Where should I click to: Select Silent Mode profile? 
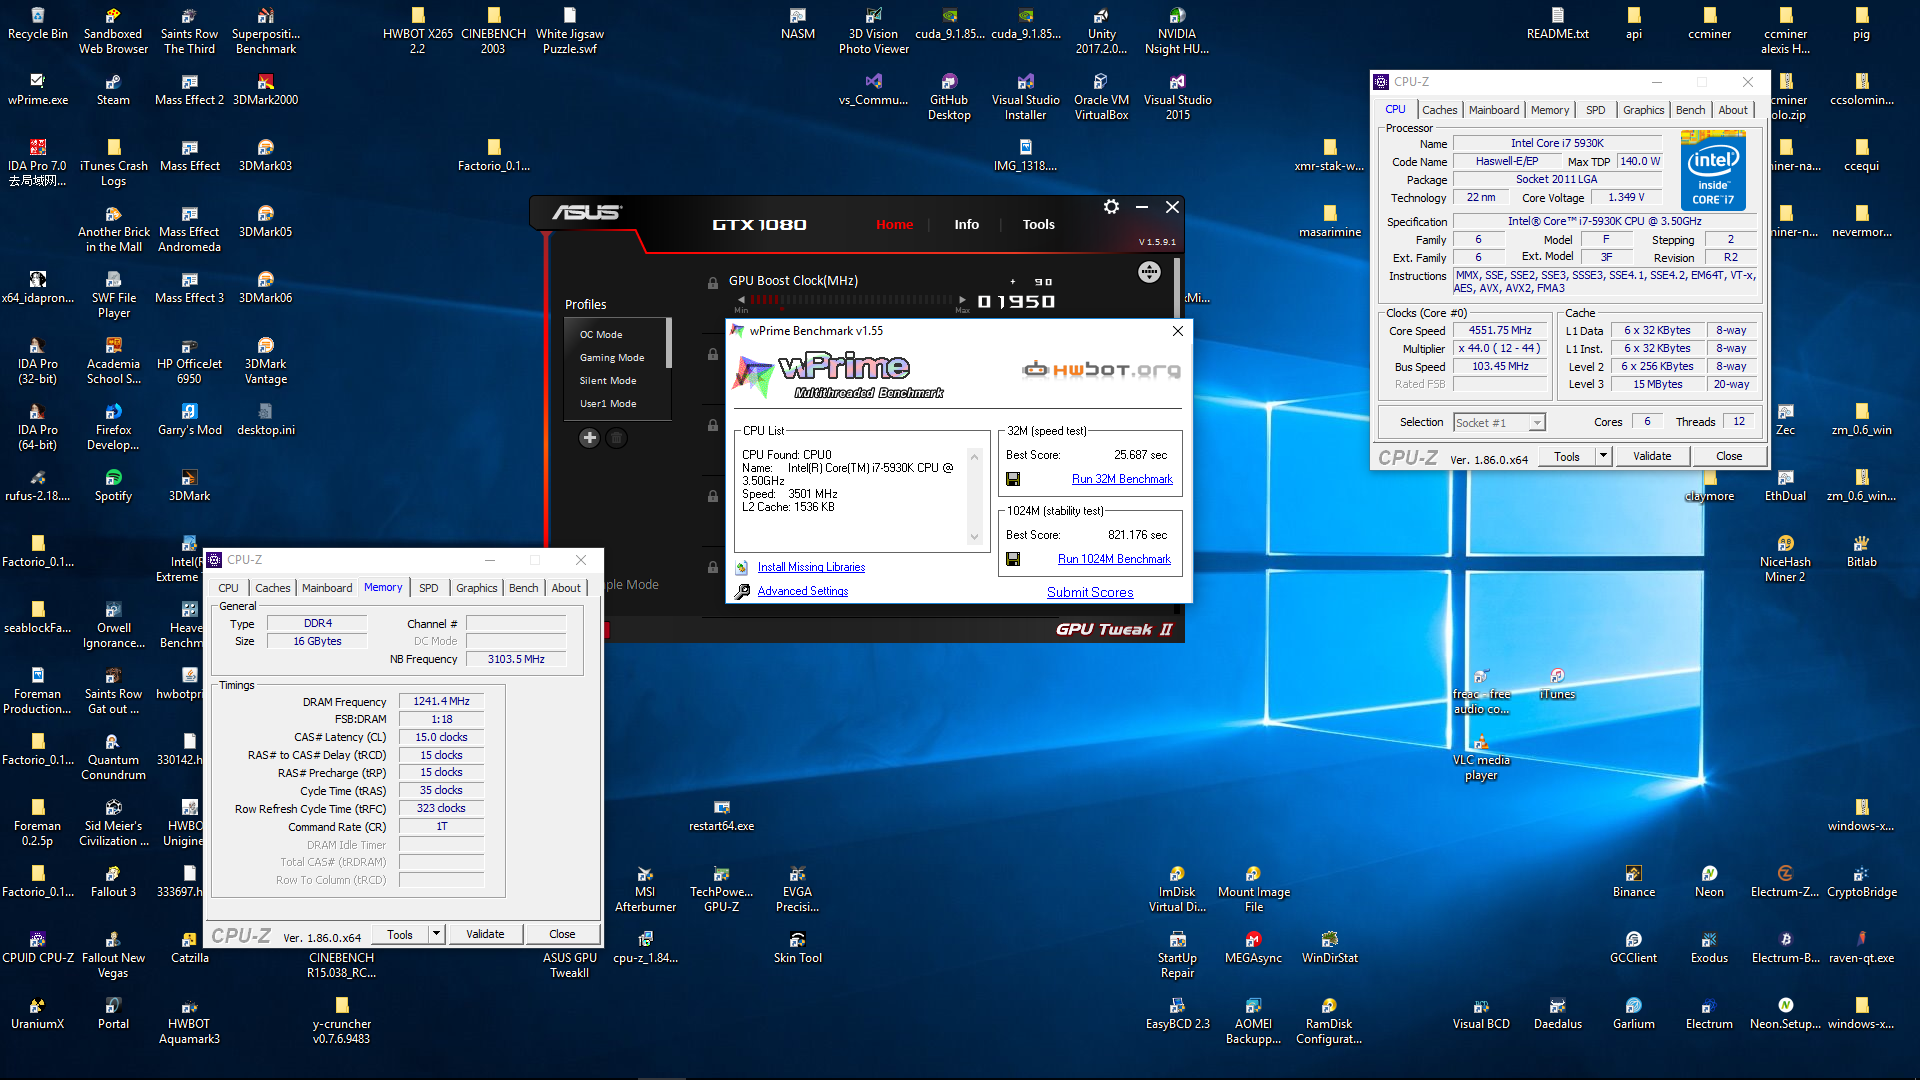click(x=608, y=380)
